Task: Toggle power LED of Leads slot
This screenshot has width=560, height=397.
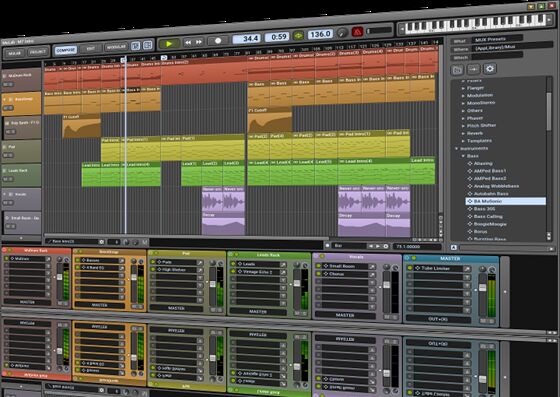Action: coord(233,264)
